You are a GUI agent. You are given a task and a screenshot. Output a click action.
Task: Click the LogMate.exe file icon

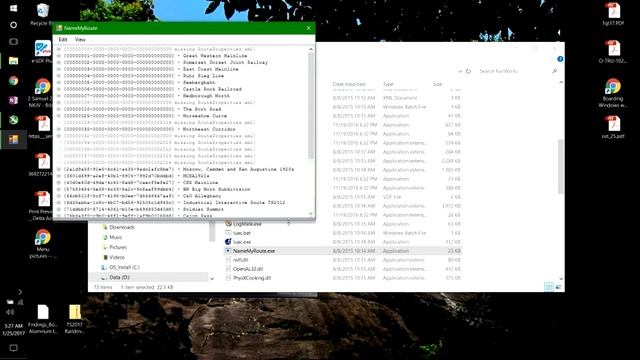(228, 224)
